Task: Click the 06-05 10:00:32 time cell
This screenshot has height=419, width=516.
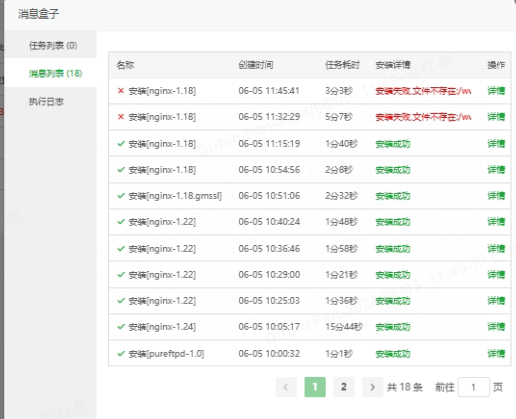Action: (x=269, y=354)
